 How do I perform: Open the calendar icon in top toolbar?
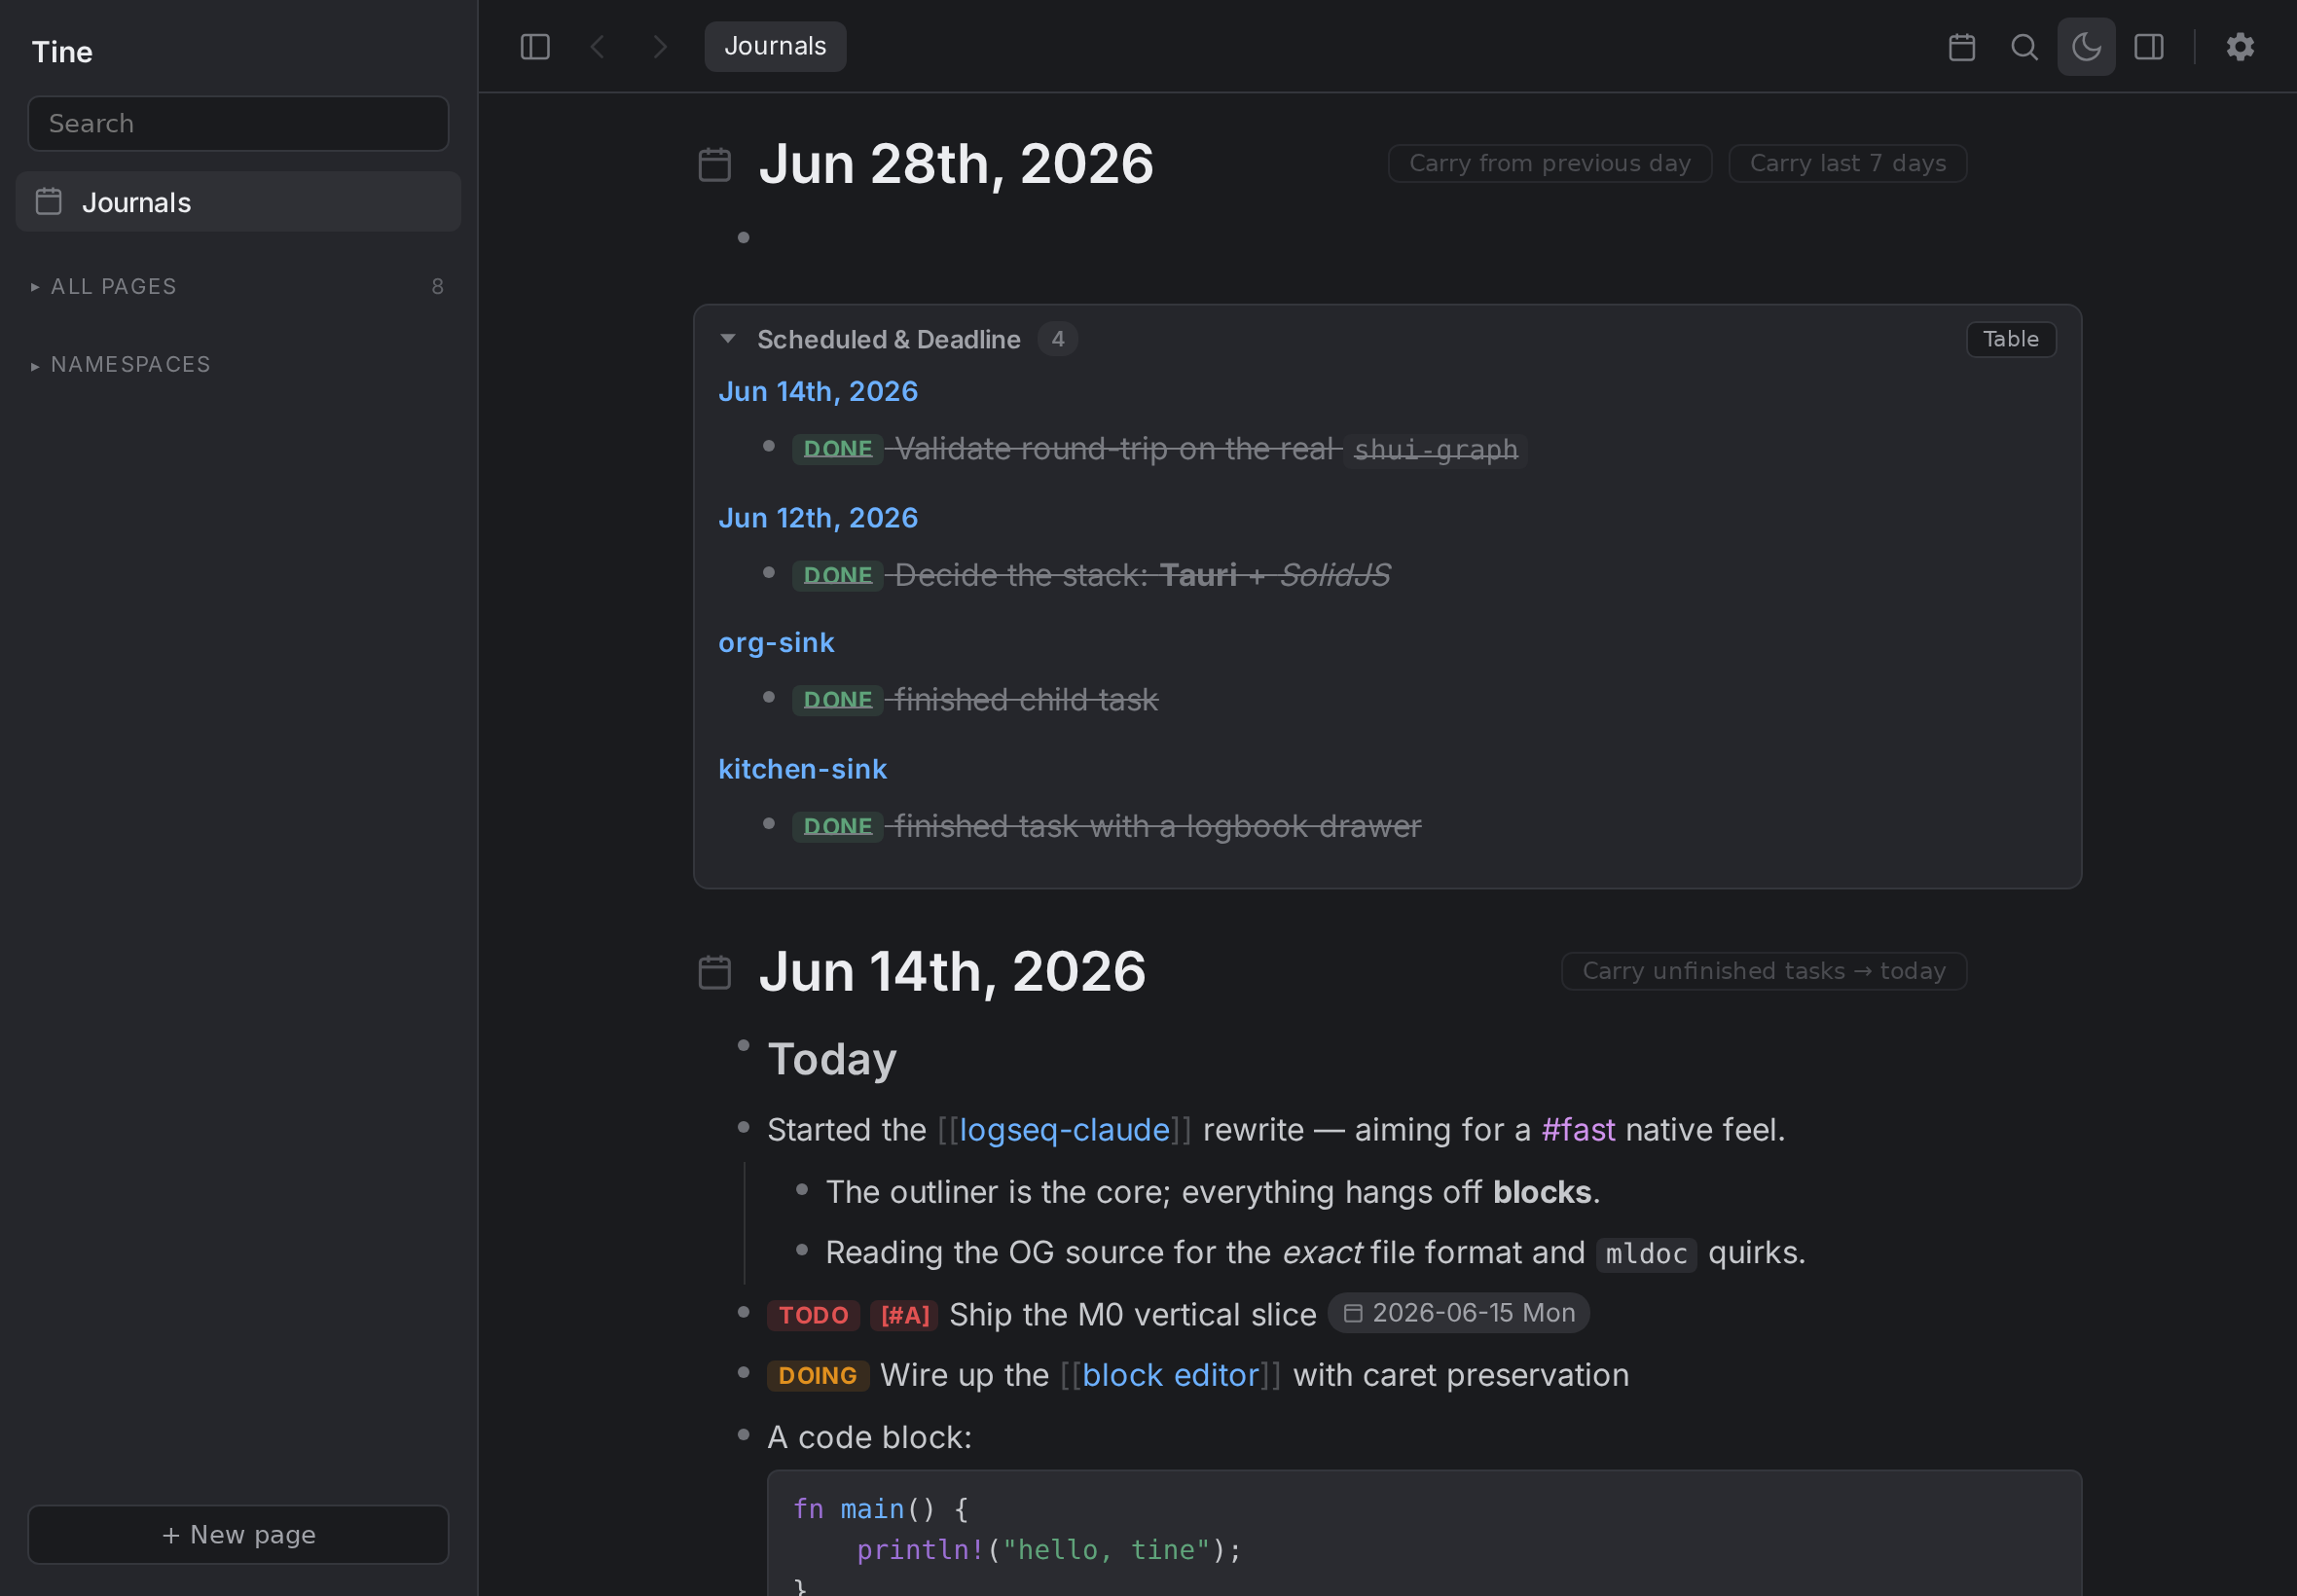[1962, 46]
